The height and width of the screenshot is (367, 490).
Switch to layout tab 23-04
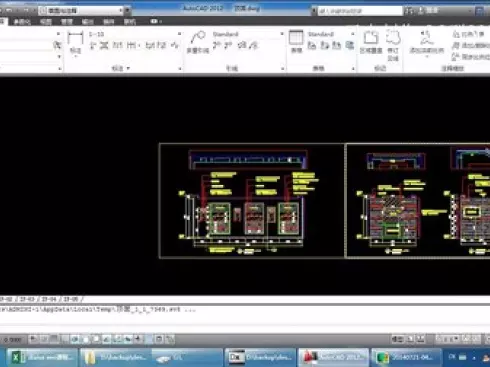(x=49, y=299)
